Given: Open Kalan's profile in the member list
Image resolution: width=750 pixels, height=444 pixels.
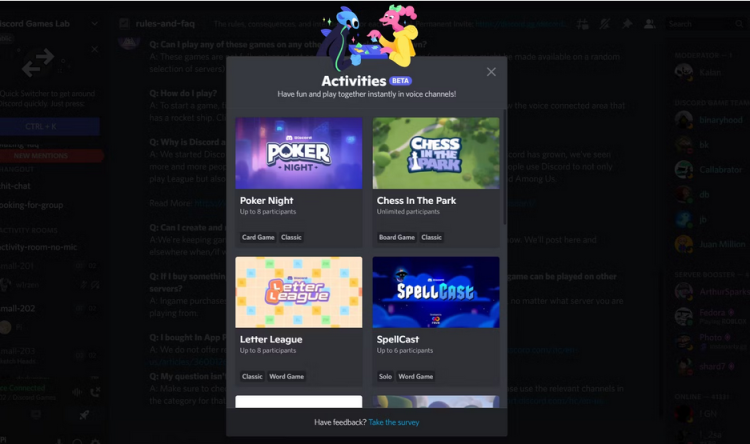Looking at the screenshot, I should pyautogui.click(x=710, y=72).
